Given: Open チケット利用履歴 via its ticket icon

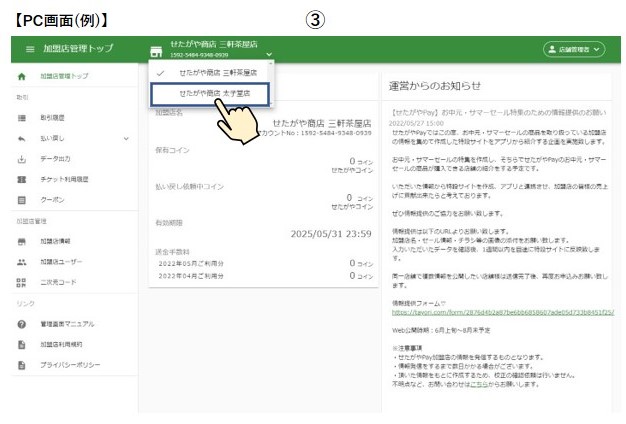Looking at the screenshot, I should (22, 180).
